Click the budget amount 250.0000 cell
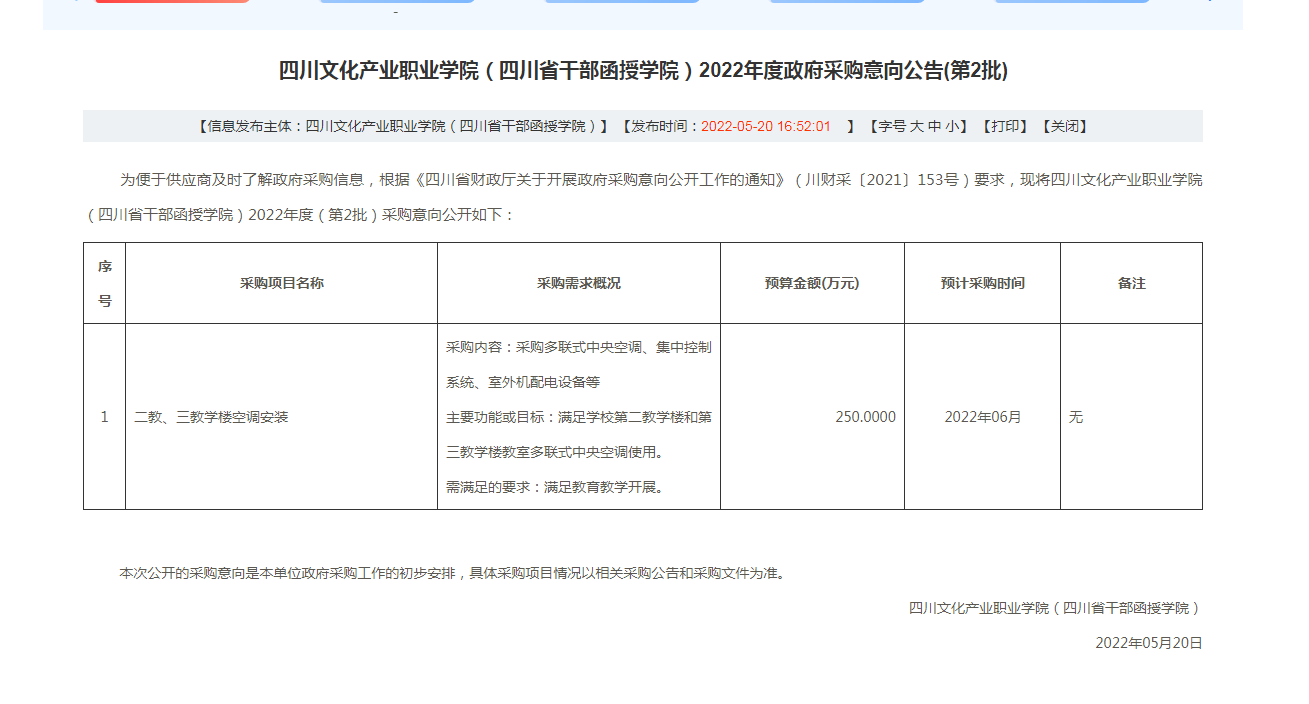This screenshot has height=704, width=1309. [x=865, y=417]
